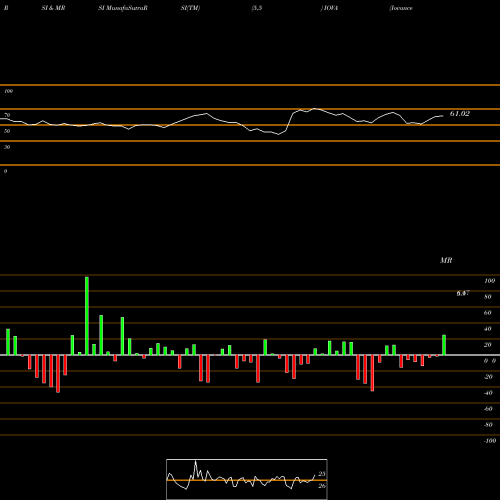Click the tallest green MR histogram bar
This screenshot has height=500, width=500.
pos(87,316)
